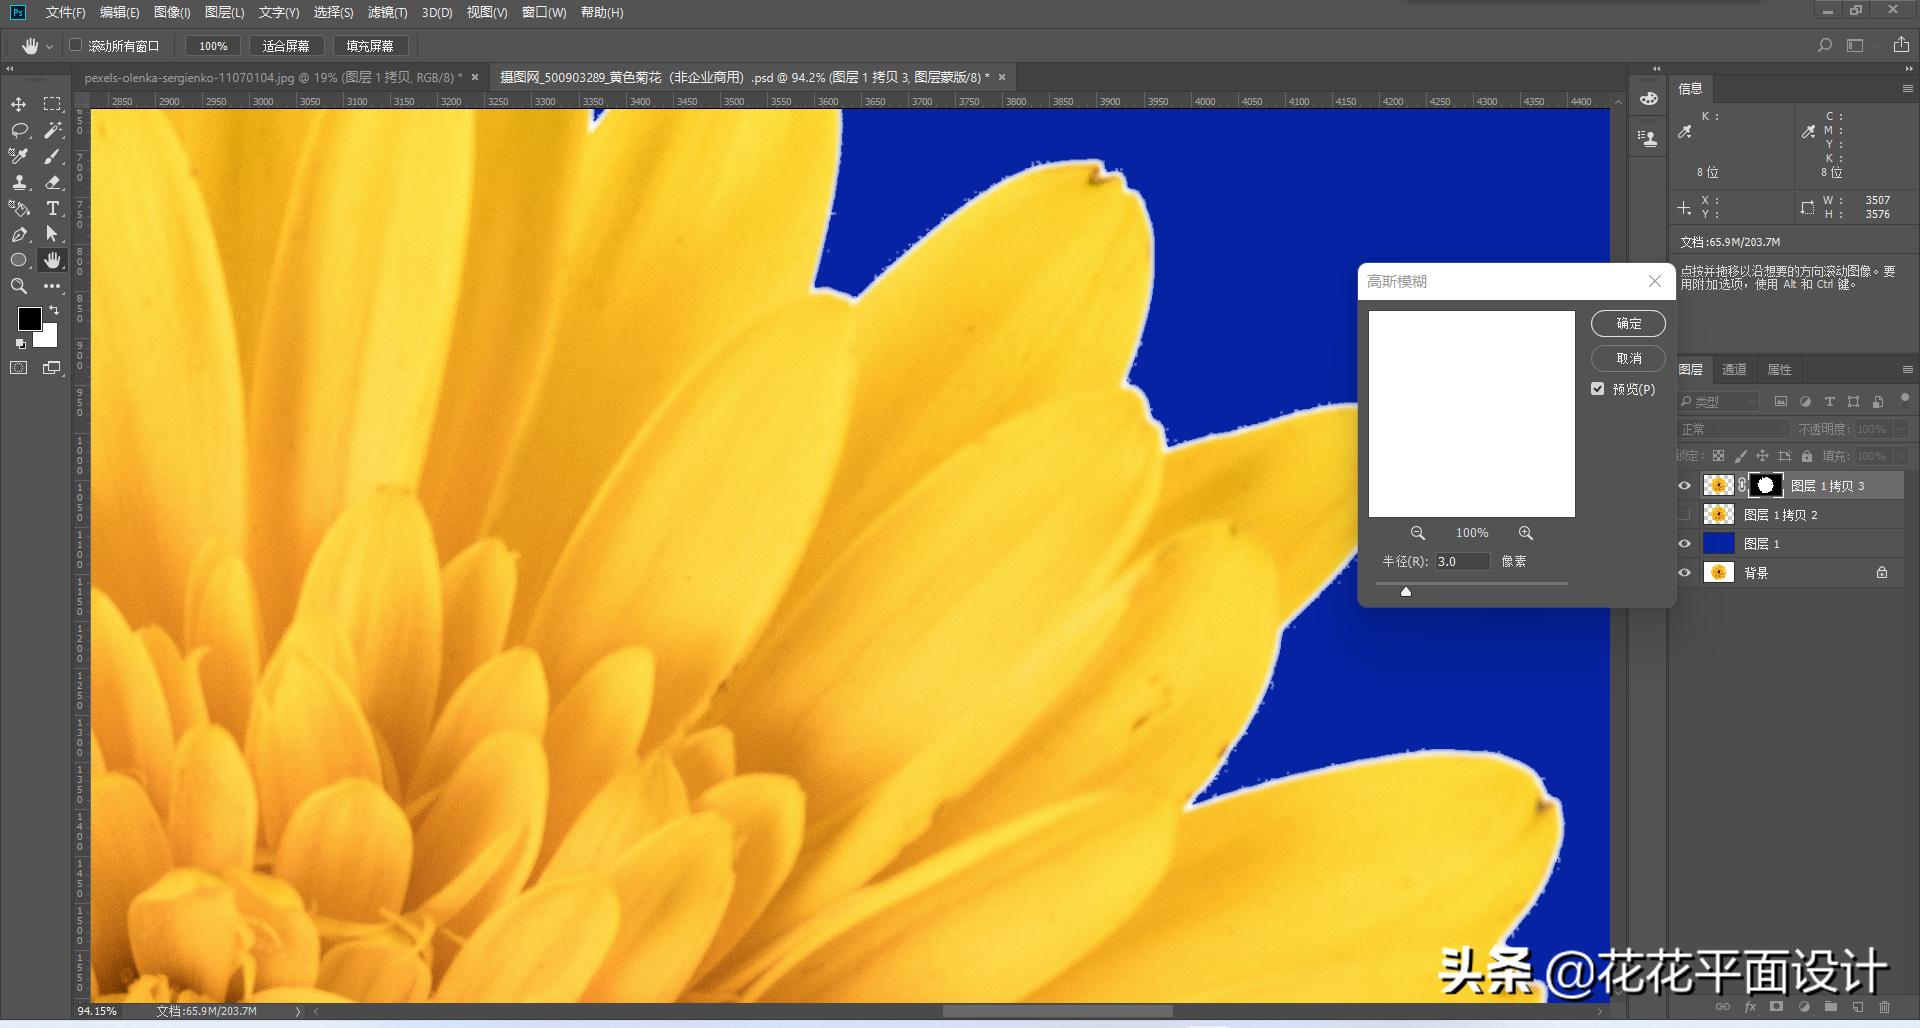Click the 适合屏幕 button
Viewport: 1920px width, 1028px height.
286,46
